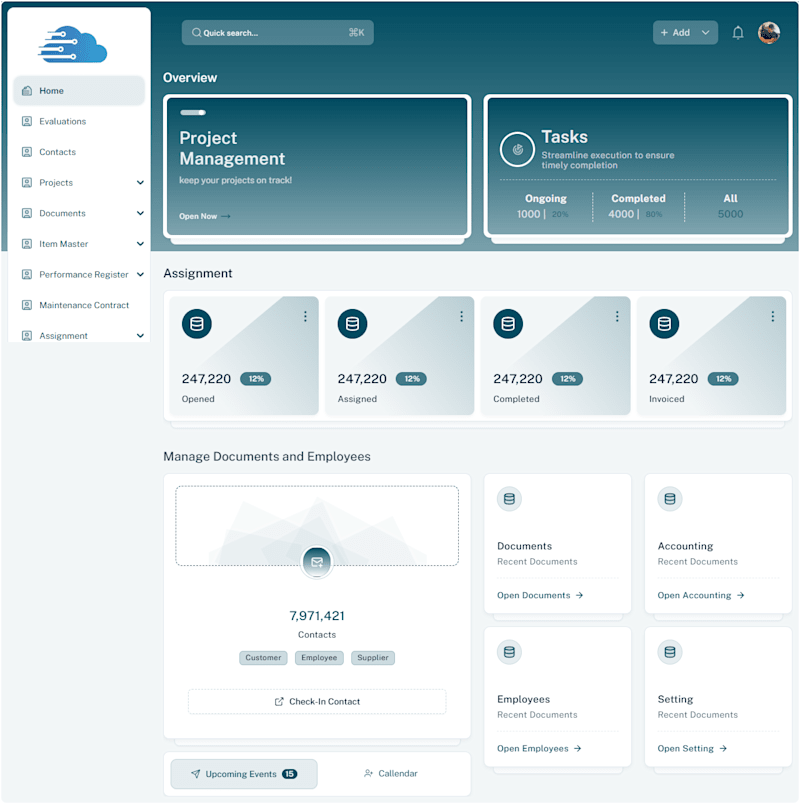Expand the Assignment menu chevron

[140, 336]
